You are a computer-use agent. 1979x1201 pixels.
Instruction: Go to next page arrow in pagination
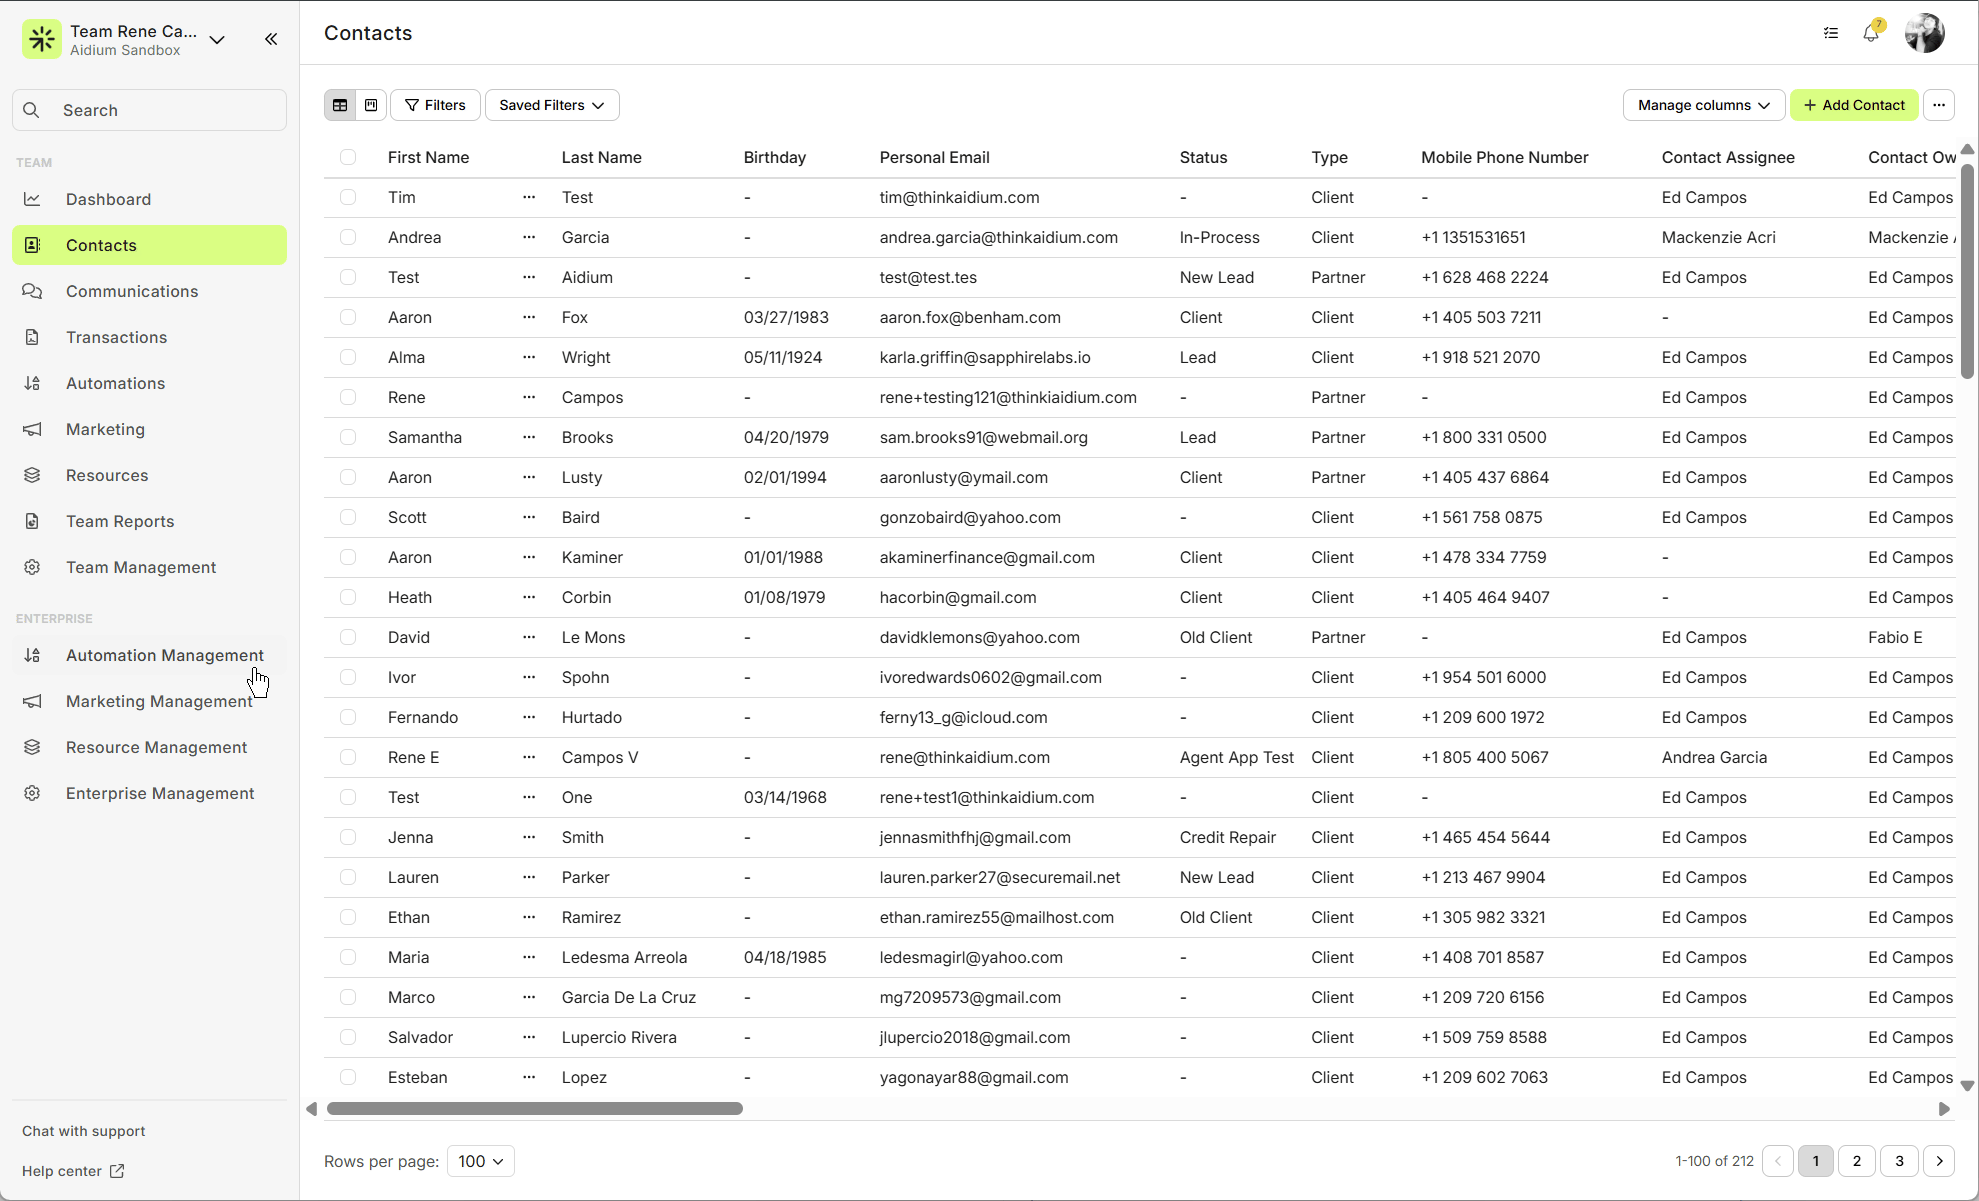(x=1939, y=1161)
